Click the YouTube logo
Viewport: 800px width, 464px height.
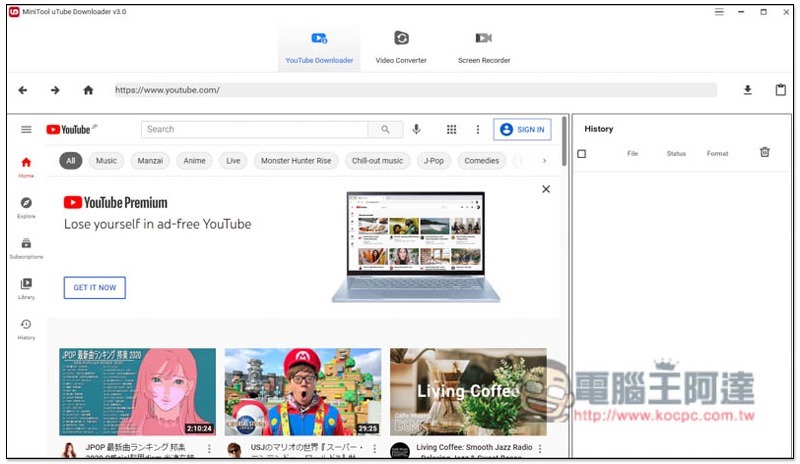71,130
